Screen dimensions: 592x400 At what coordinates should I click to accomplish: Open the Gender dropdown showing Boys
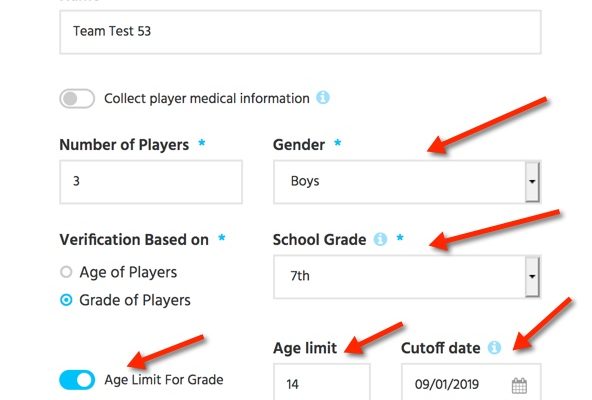tap(407, 182)
